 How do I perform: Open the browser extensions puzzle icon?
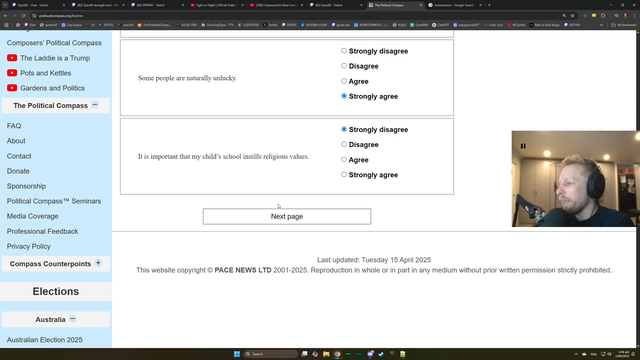click(603, 16)
